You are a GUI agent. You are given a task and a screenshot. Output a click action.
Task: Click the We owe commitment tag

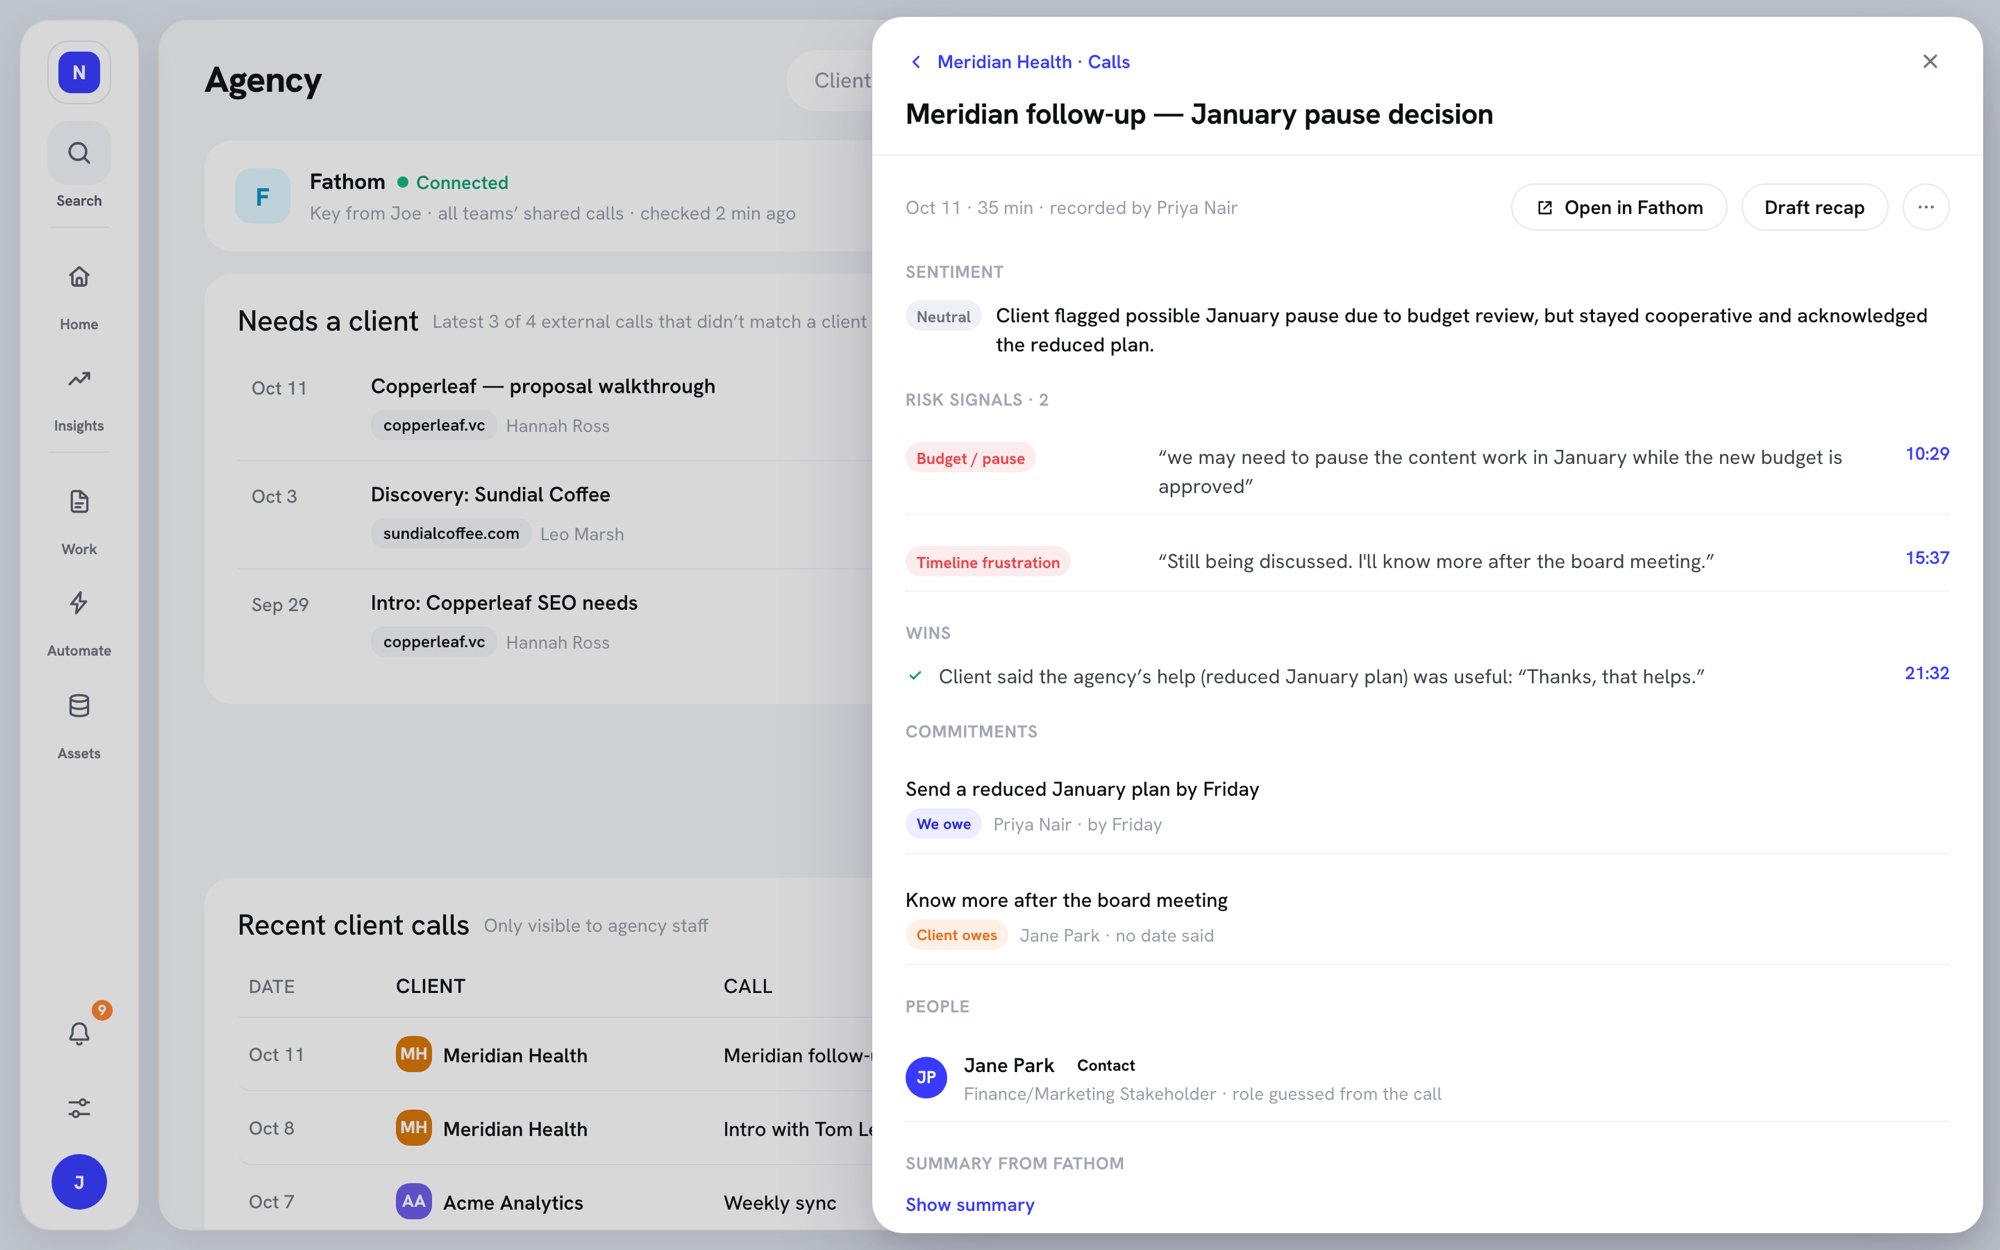pyautogui.click(x=943, y=824)
